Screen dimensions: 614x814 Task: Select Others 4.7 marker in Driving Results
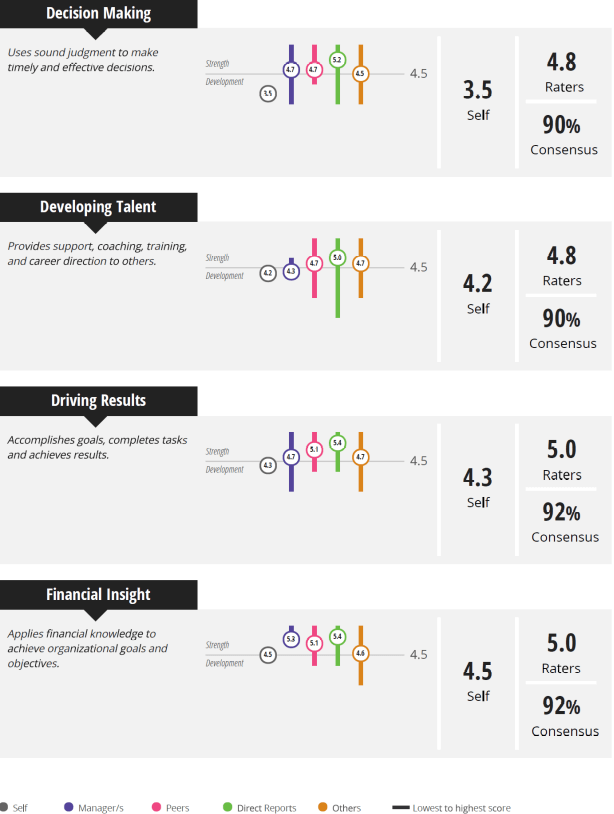(360, 456)
